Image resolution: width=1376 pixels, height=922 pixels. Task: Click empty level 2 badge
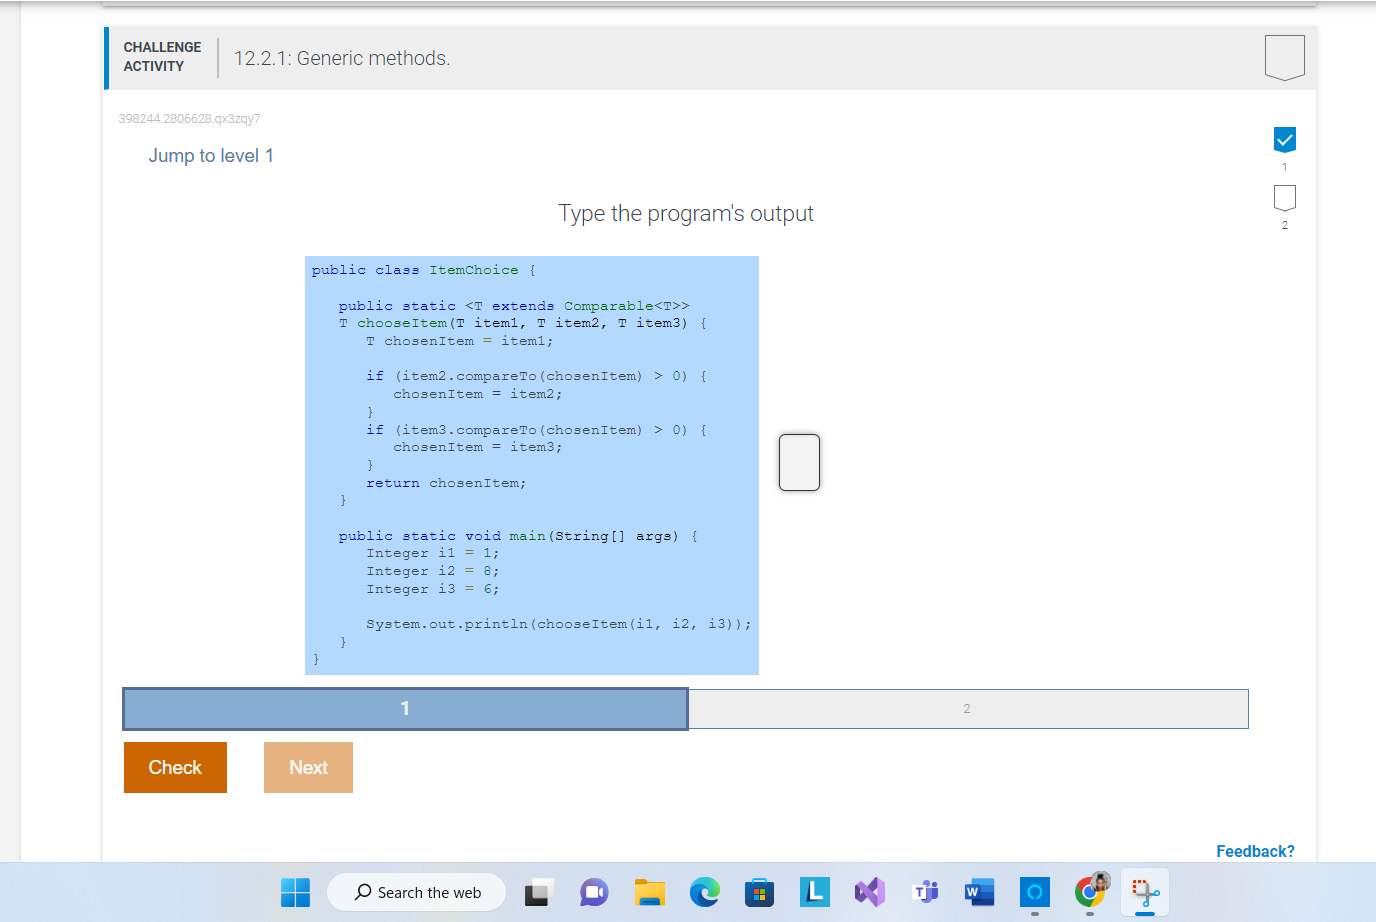tap(1285, 198)
